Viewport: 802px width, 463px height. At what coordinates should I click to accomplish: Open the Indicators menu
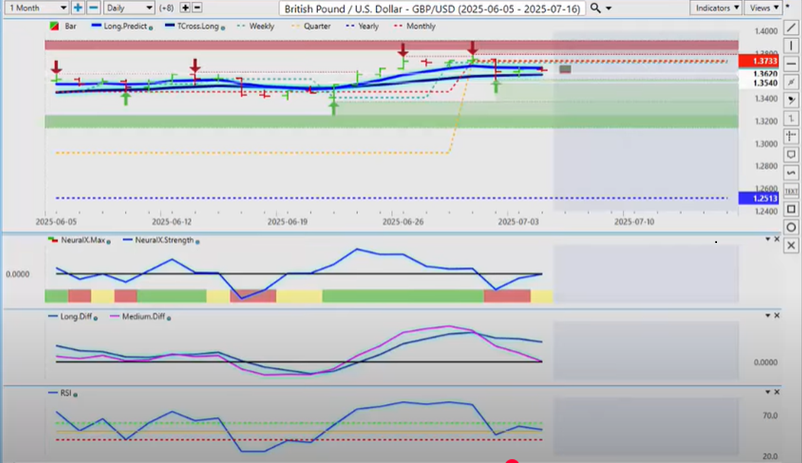pyautogui.click(x=716, y=8)
